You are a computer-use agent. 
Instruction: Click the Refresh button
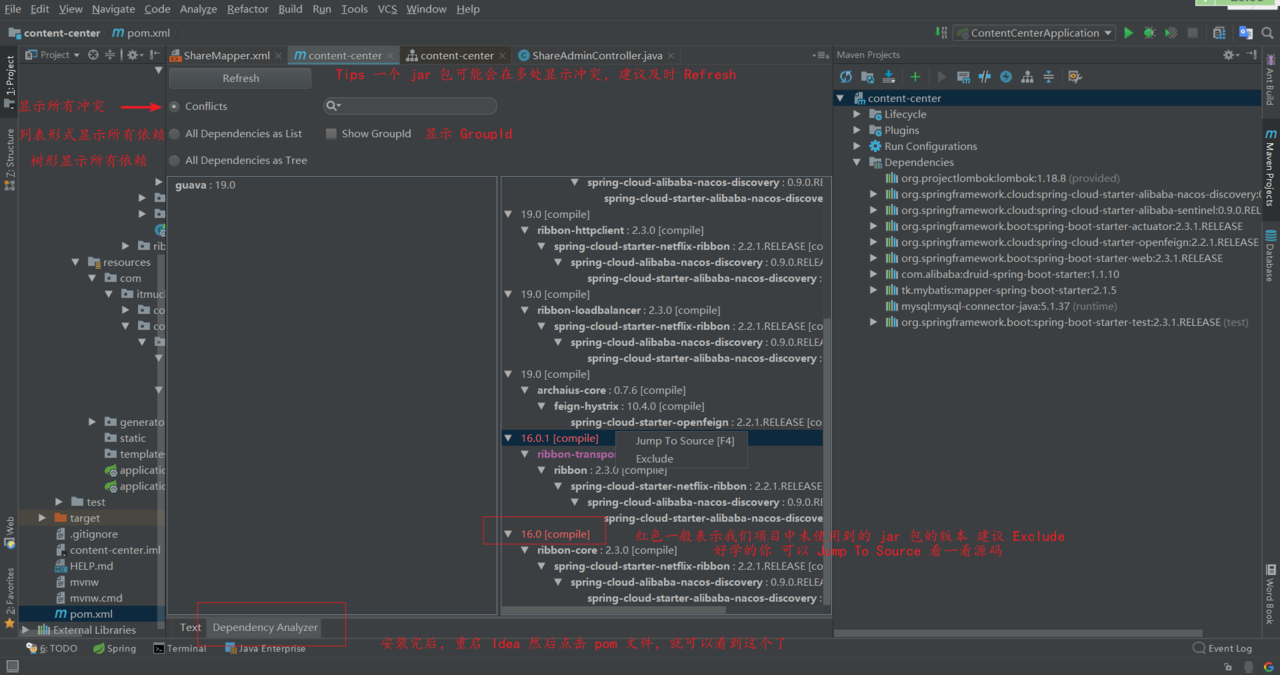point(240,78)
